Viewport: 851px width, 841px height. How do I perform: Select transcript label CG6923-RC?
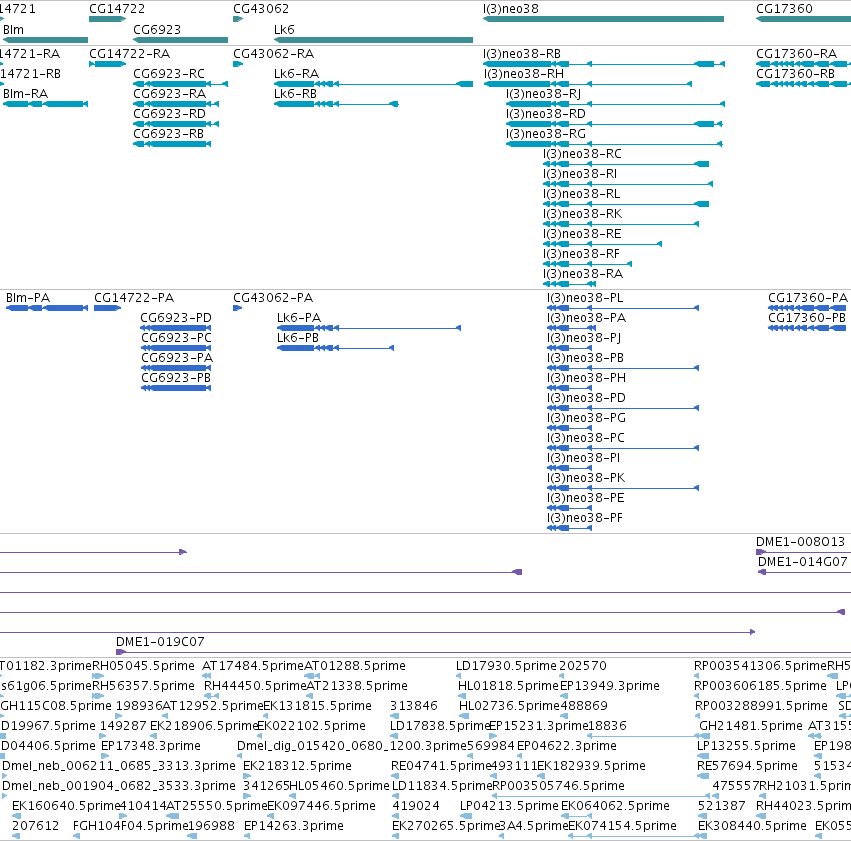tap(169, 74)
